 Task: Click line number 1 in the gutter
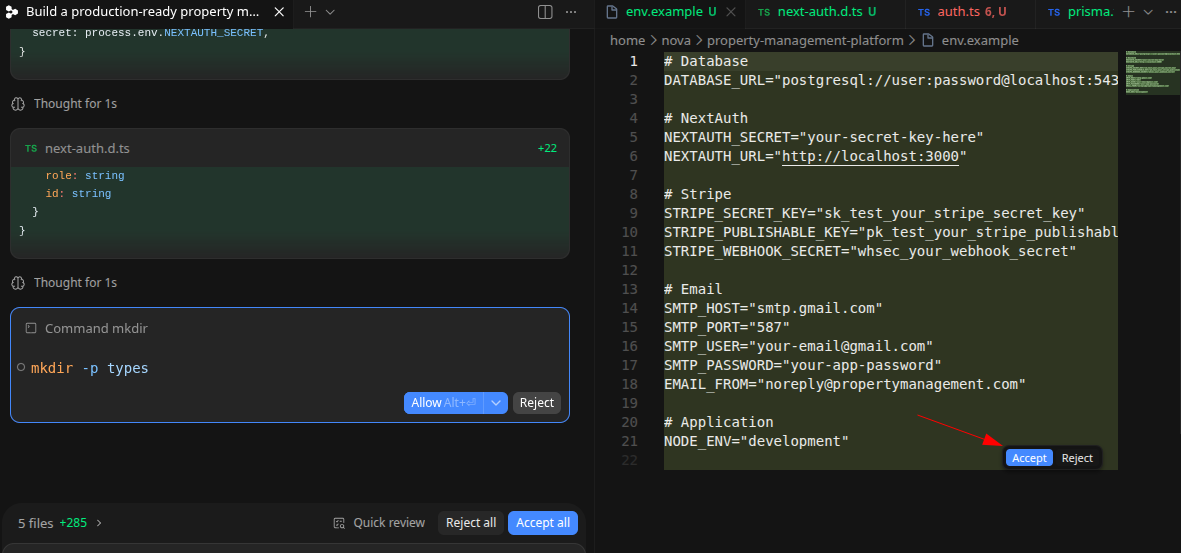click(633, 62)
